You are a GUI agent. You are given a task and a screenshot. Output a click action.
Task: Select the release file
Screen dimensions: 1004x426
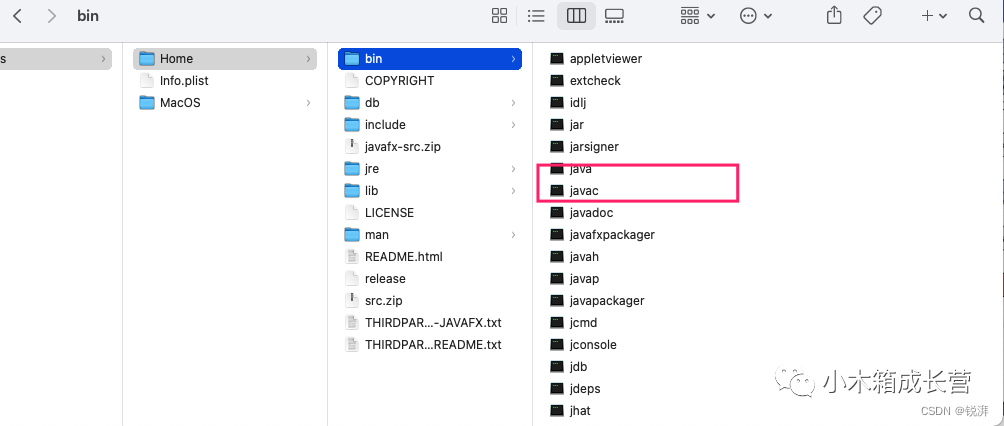[x=430, y=279]
